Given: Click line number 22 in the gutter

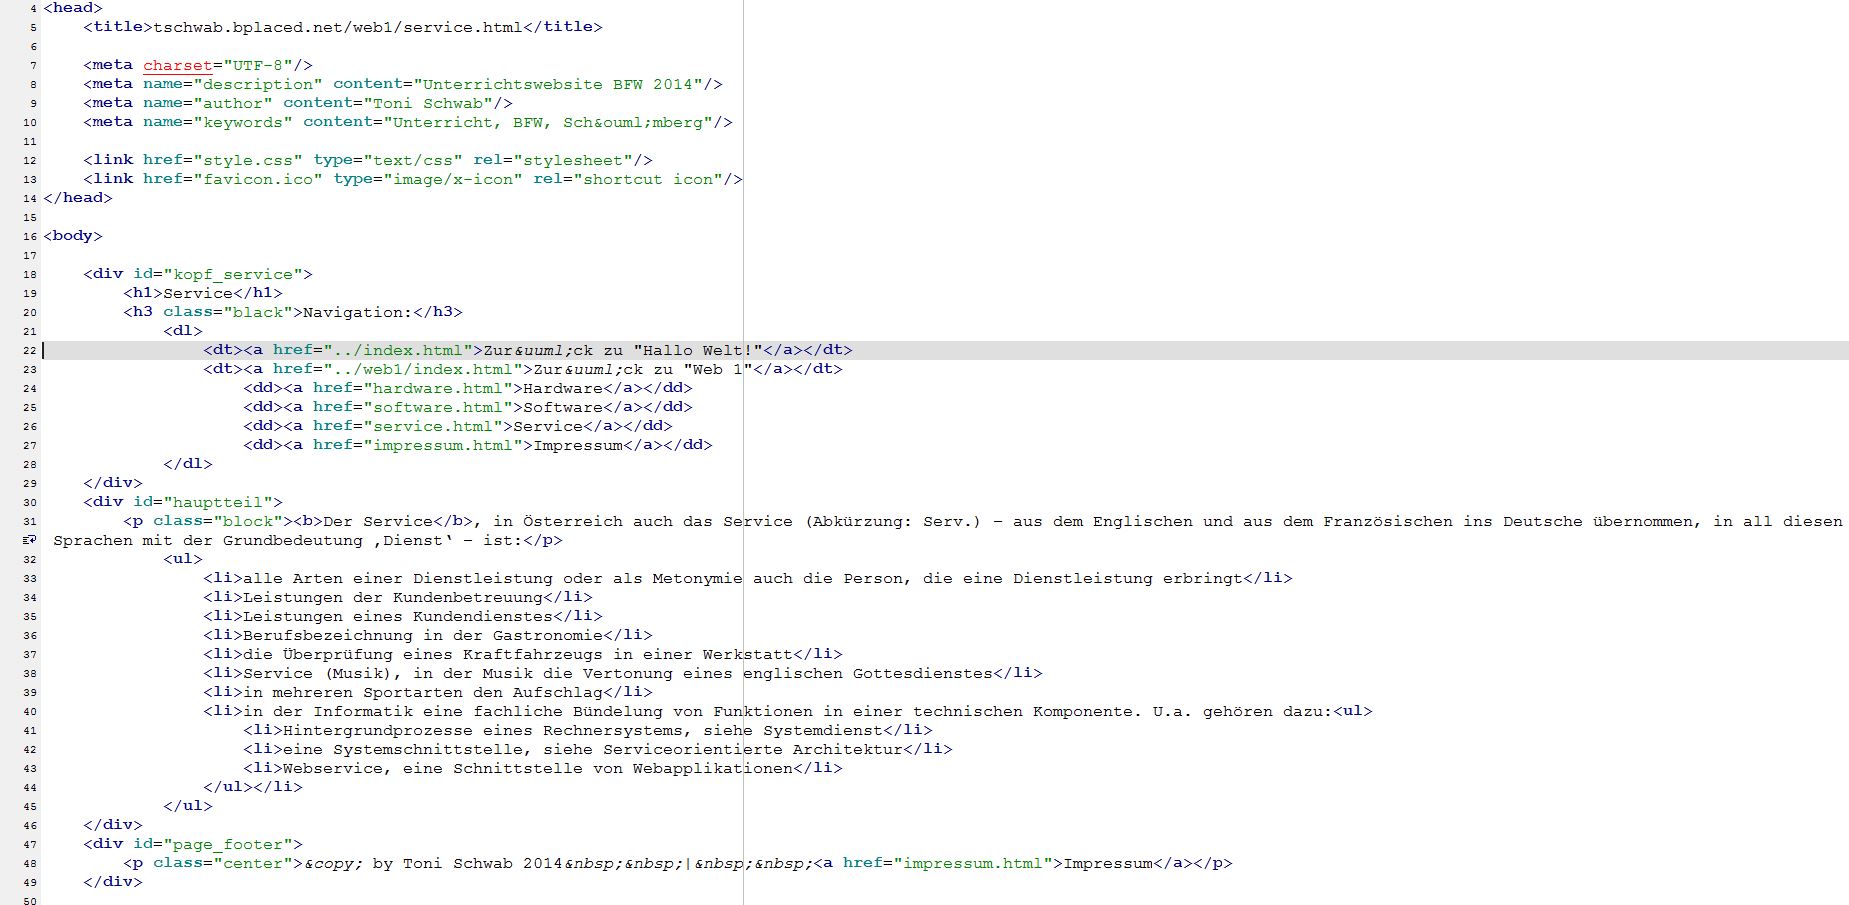Looking at the screenshot, I should coord(30,351).
